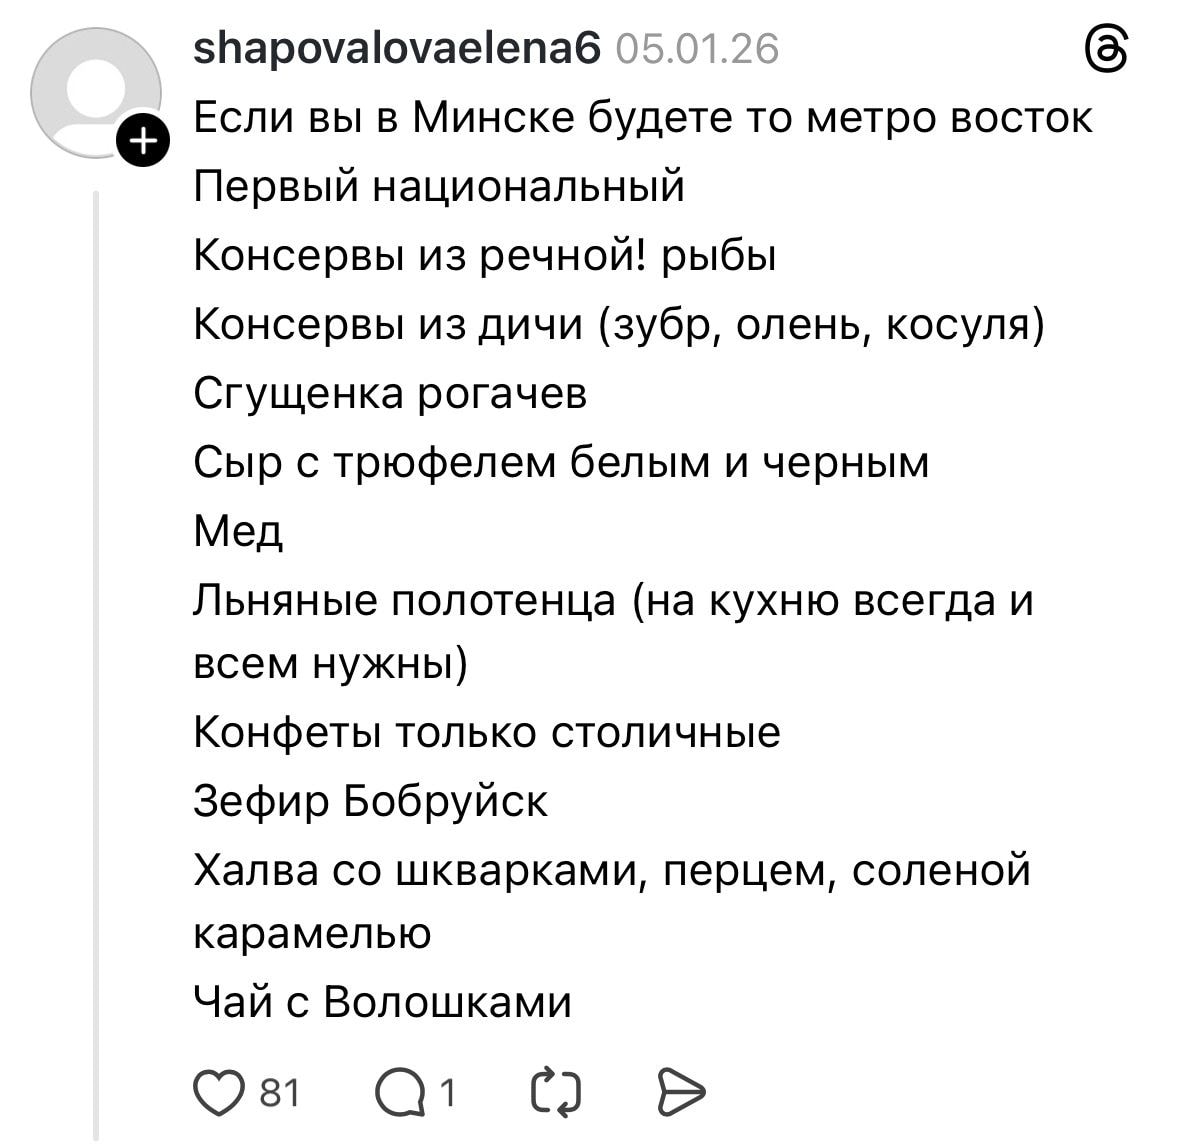
Task: Select the heart icon without touching the count
Action: pyautogui.click(x=222, y=1093)
